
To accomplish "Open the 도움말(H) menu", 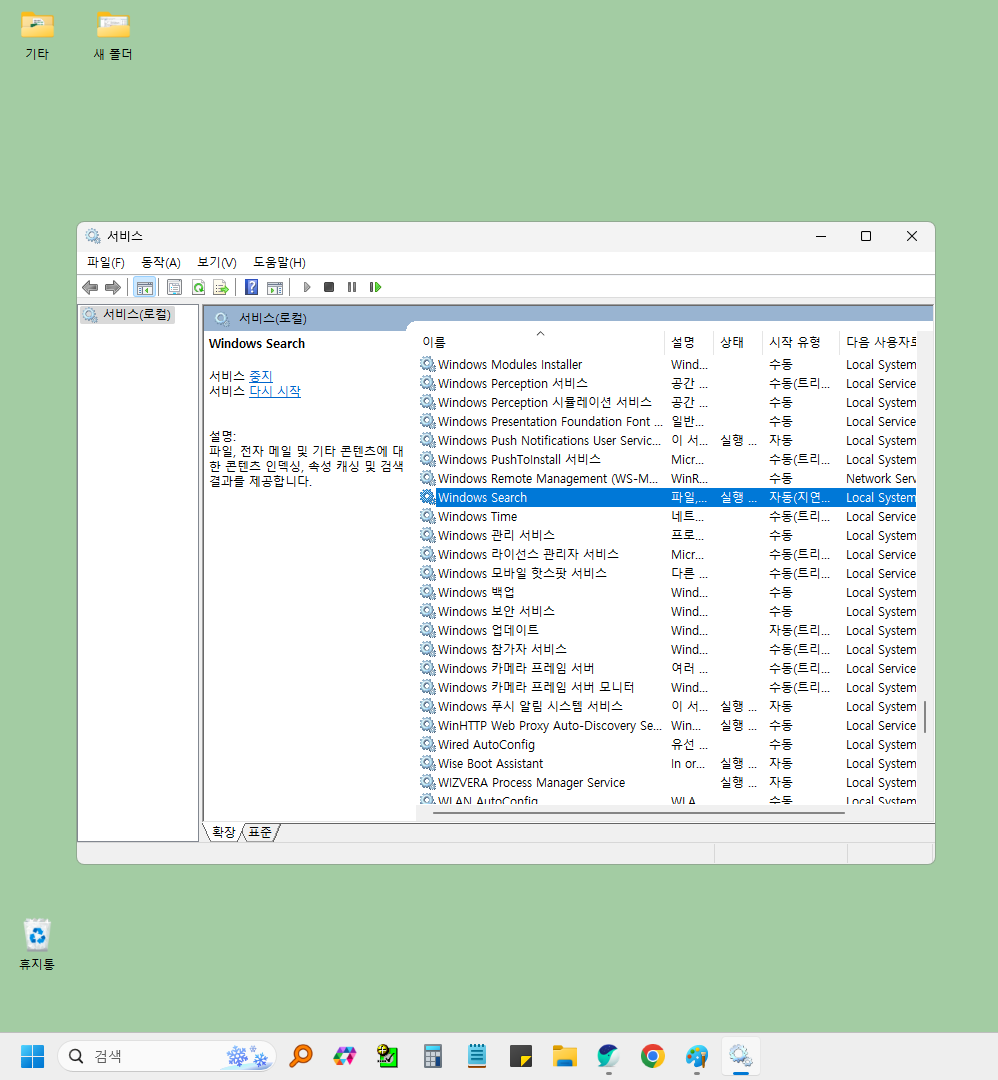I will [279, 262].
